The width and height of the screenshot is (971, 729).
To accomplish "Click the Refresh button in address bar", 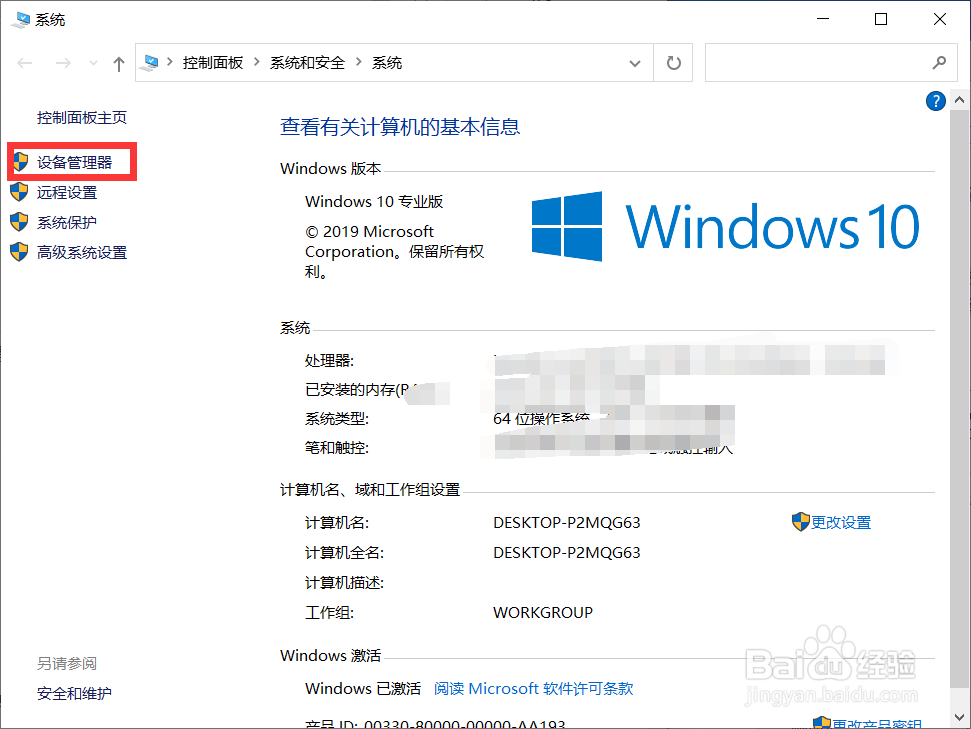I will pyautogui.click(x=673, y=63).
